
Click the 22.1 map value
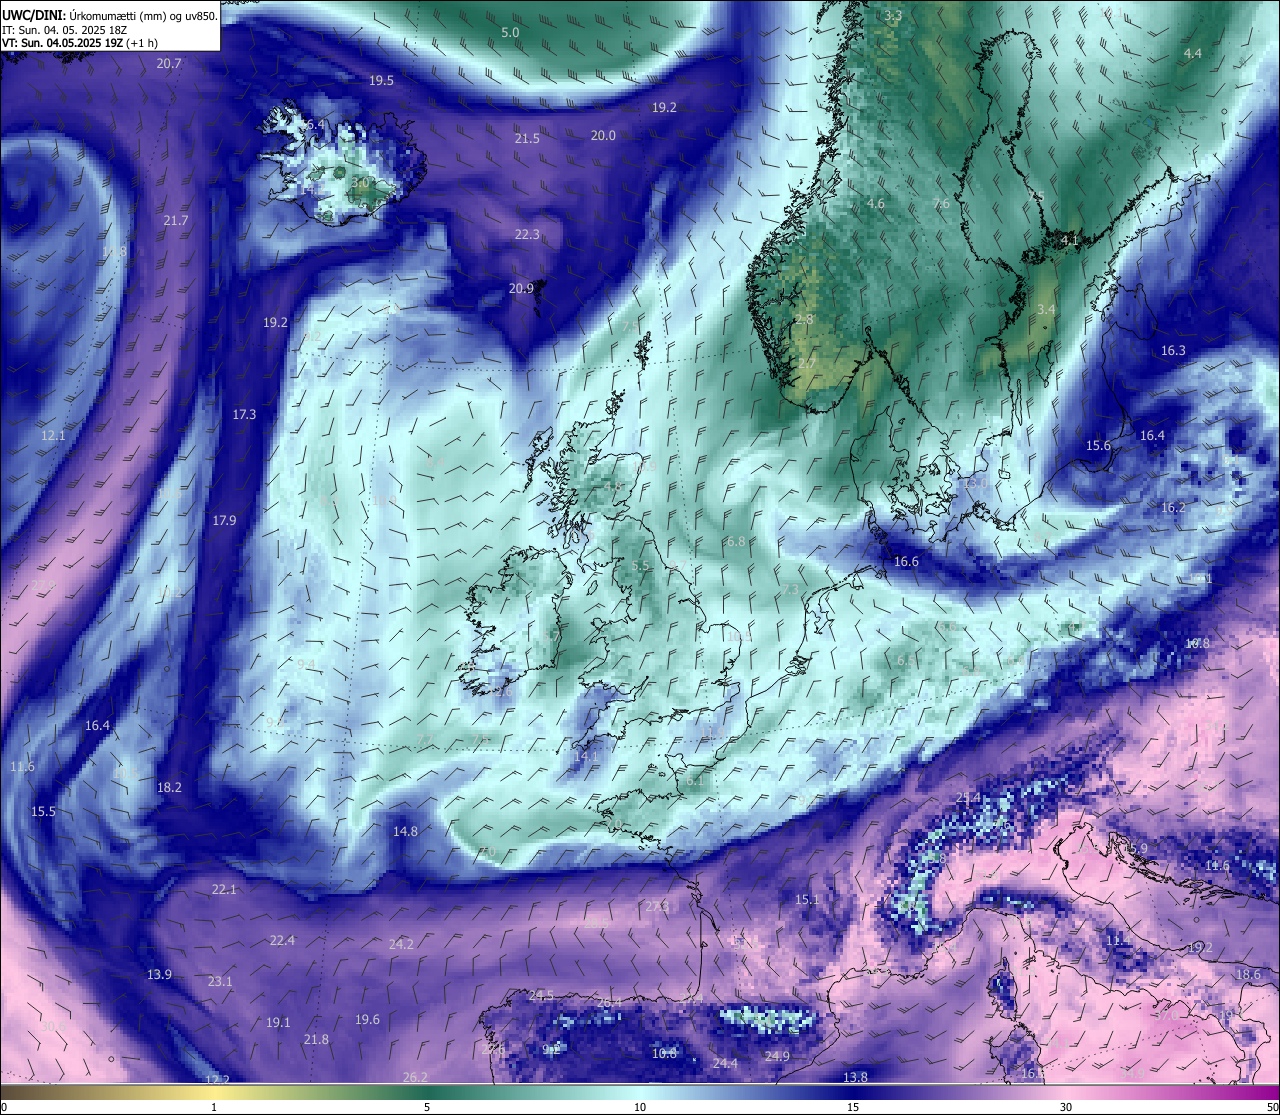pyautogui.click(x=224, y=889)
